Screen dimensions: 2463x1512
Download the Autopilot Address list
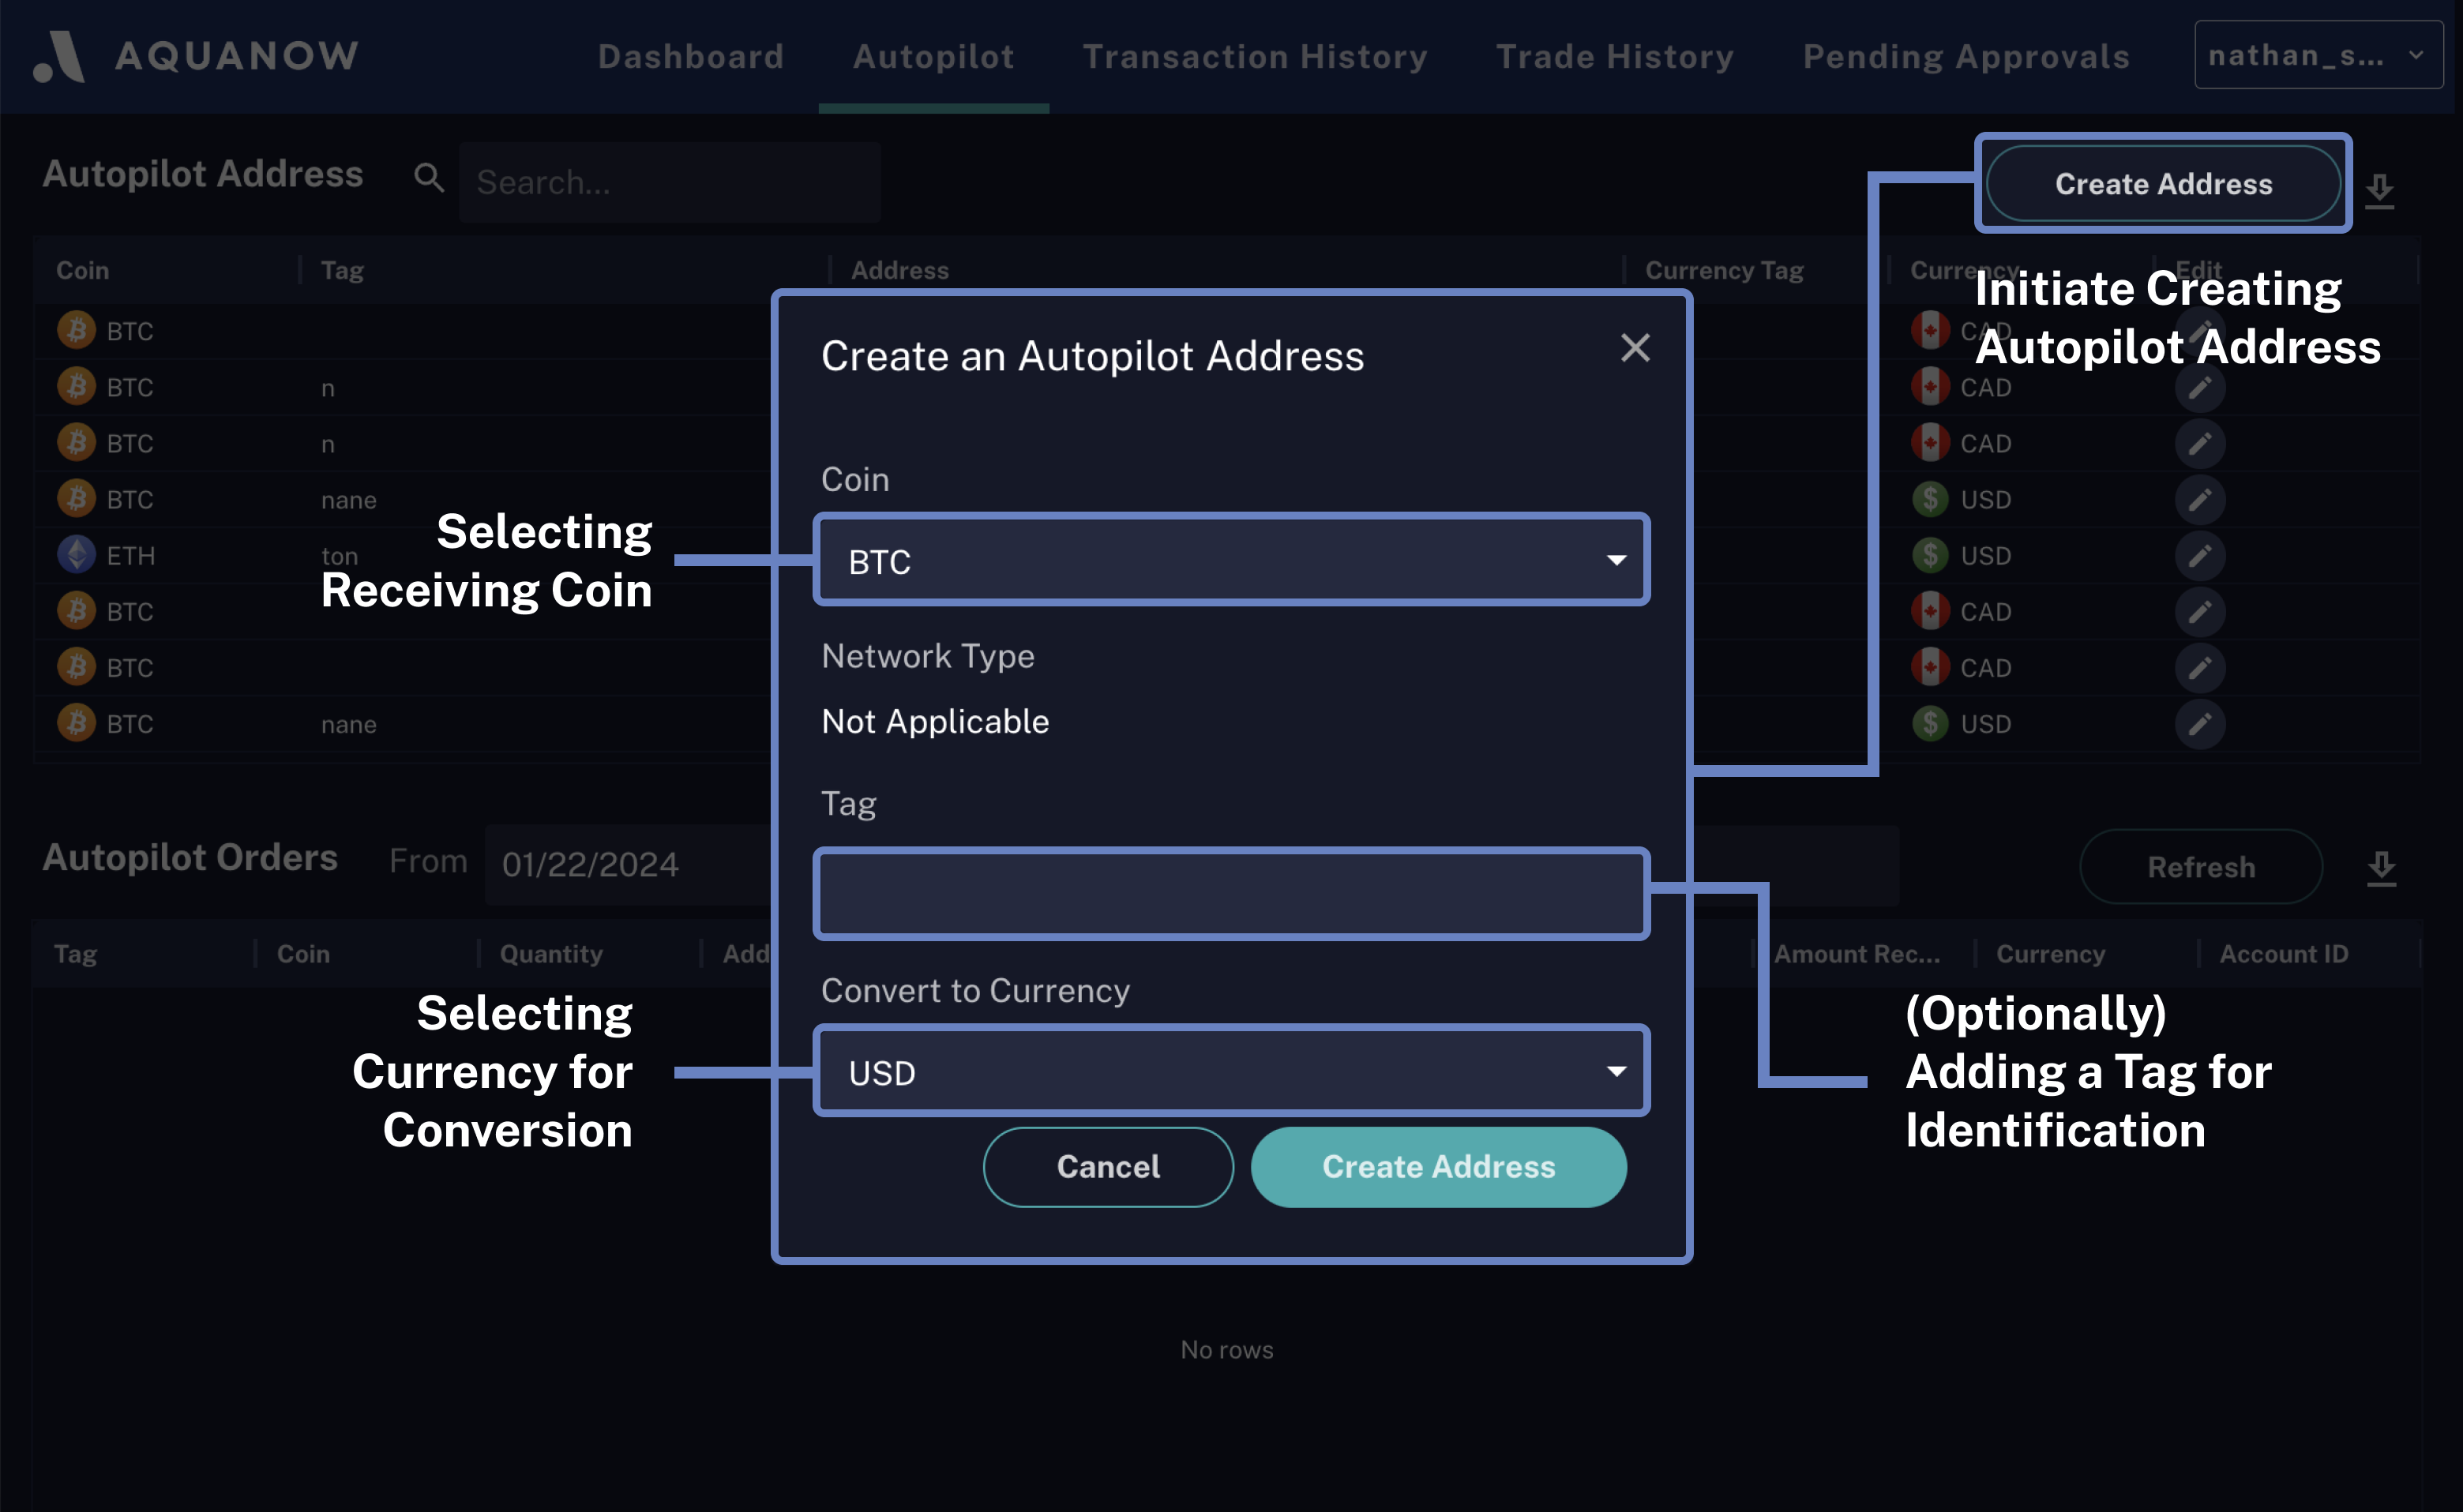pyautogui.click(x=2379, y=189)
